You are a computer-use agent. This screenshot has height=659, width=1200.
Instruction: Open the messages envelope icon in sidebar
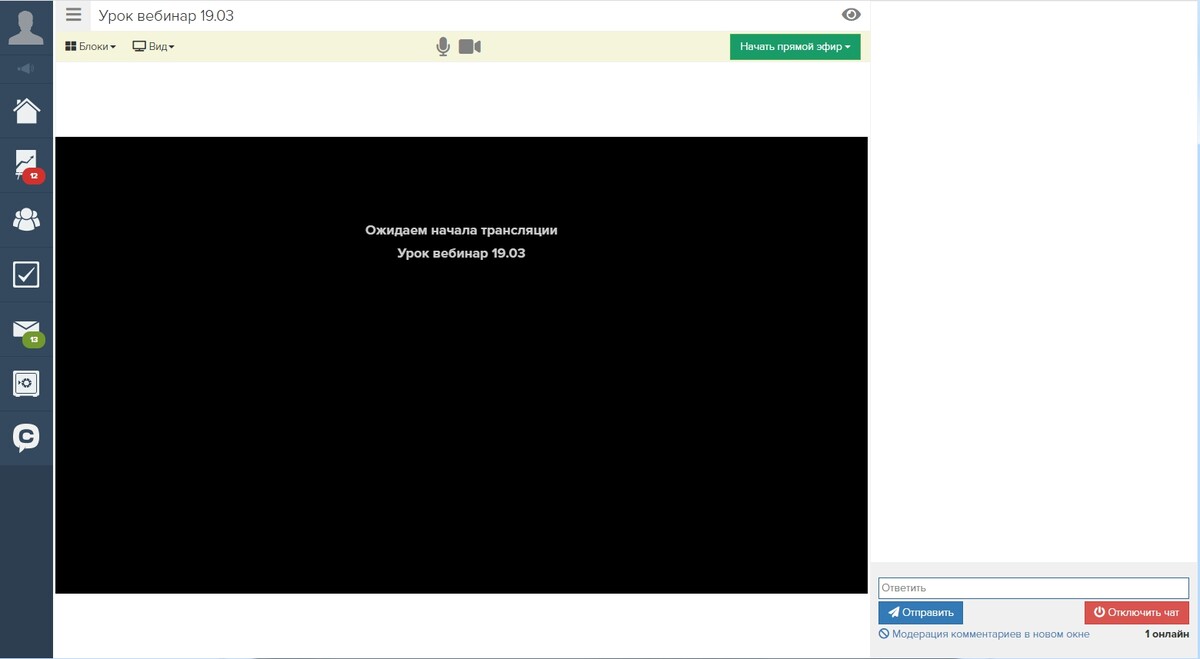coord(26,331)
